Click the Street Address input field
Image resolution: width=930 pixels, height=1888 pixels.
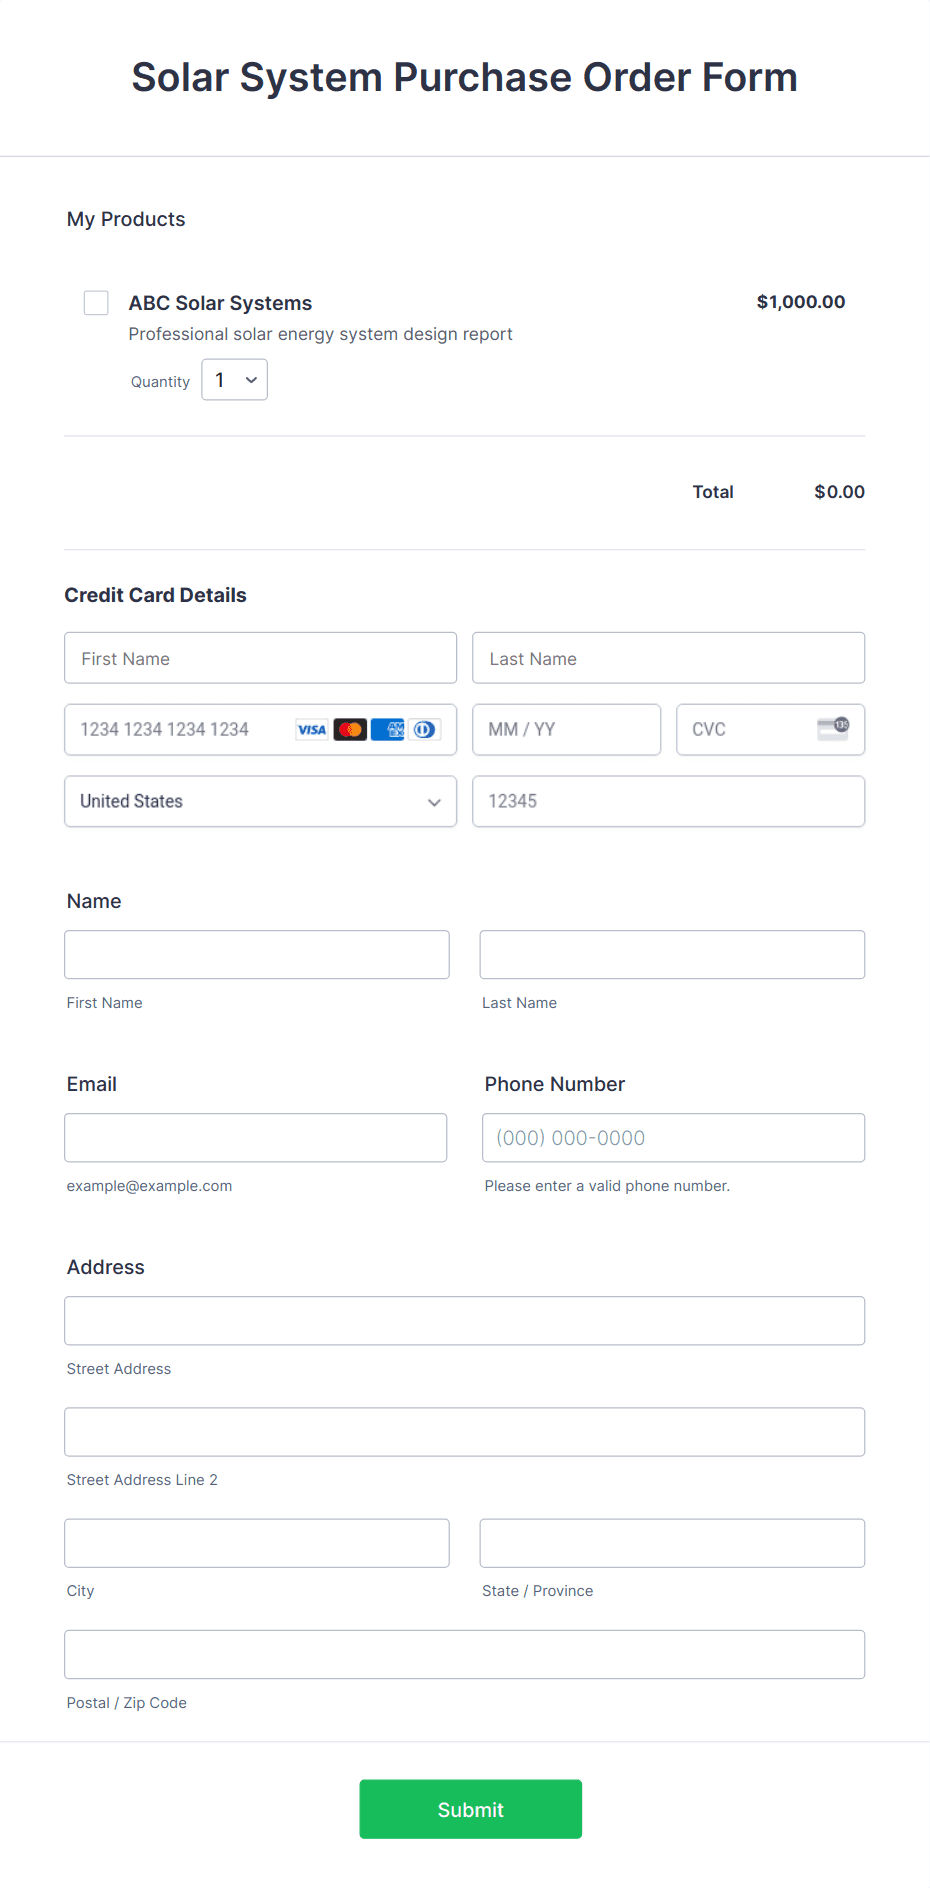pos(465,1320)
